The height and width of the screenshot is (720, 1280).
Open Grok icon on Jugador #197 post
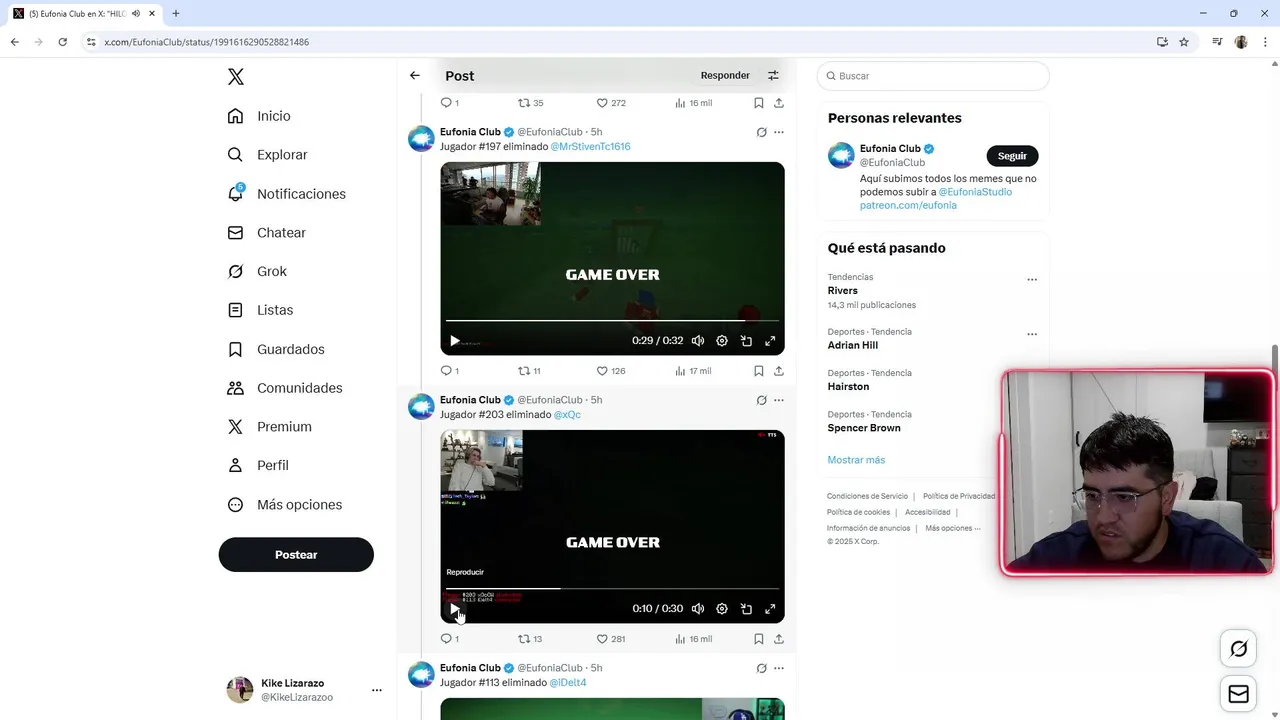point(761,132)
